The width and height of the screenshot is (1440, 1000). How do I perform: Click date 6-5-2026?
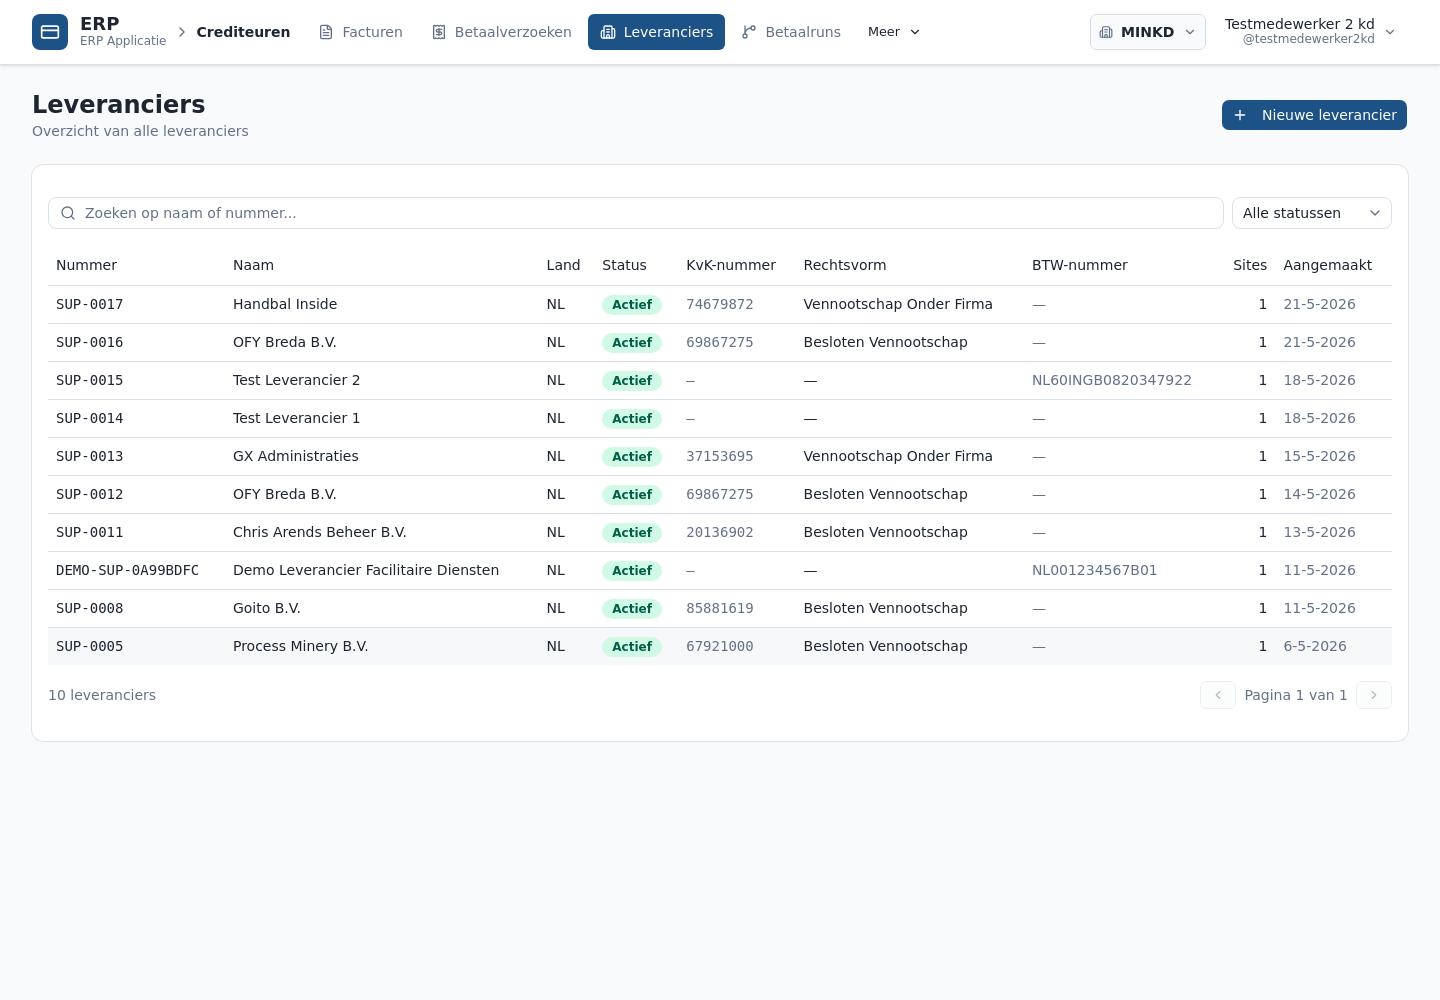point(1315,646)
